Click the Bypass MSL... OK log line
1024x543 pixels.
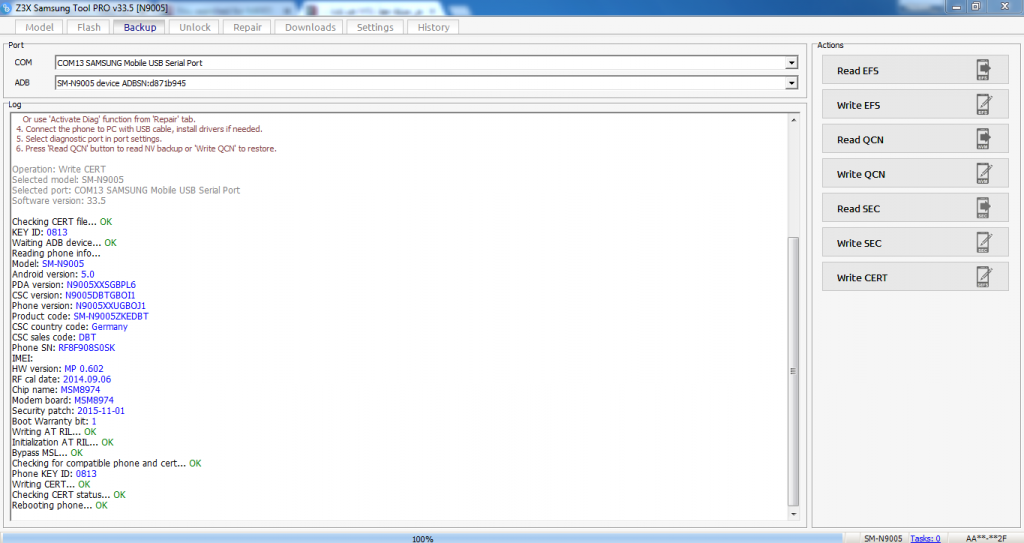click(48, 453)
